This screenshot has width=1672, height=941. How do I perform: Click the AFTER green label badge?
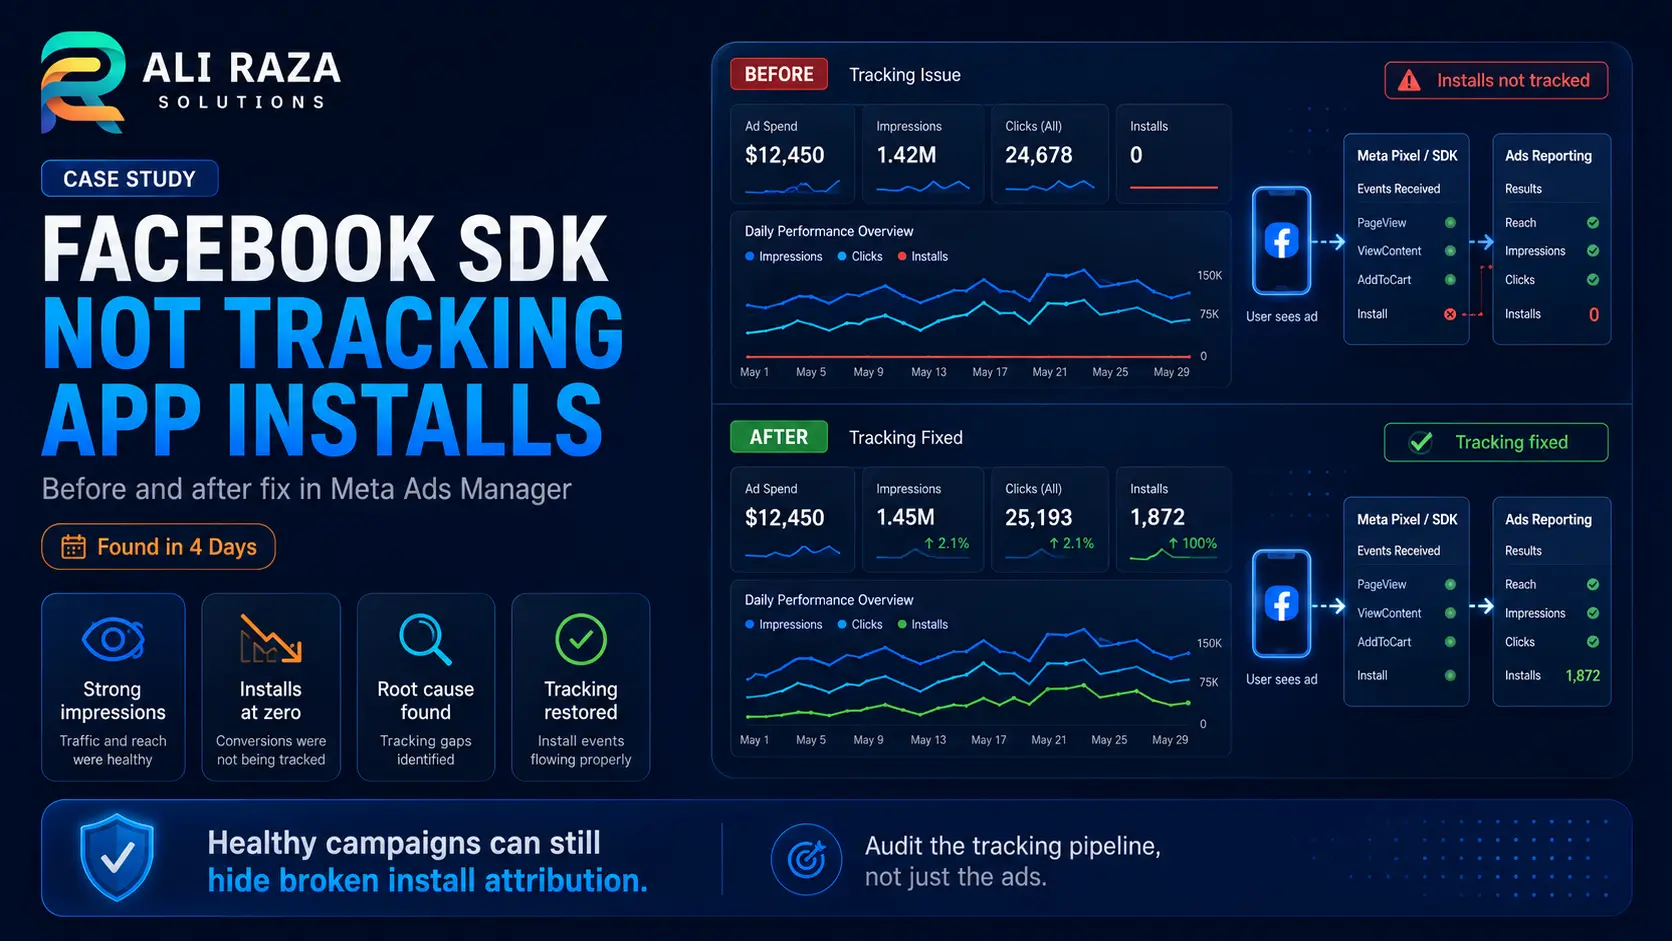tap(779, 437)
